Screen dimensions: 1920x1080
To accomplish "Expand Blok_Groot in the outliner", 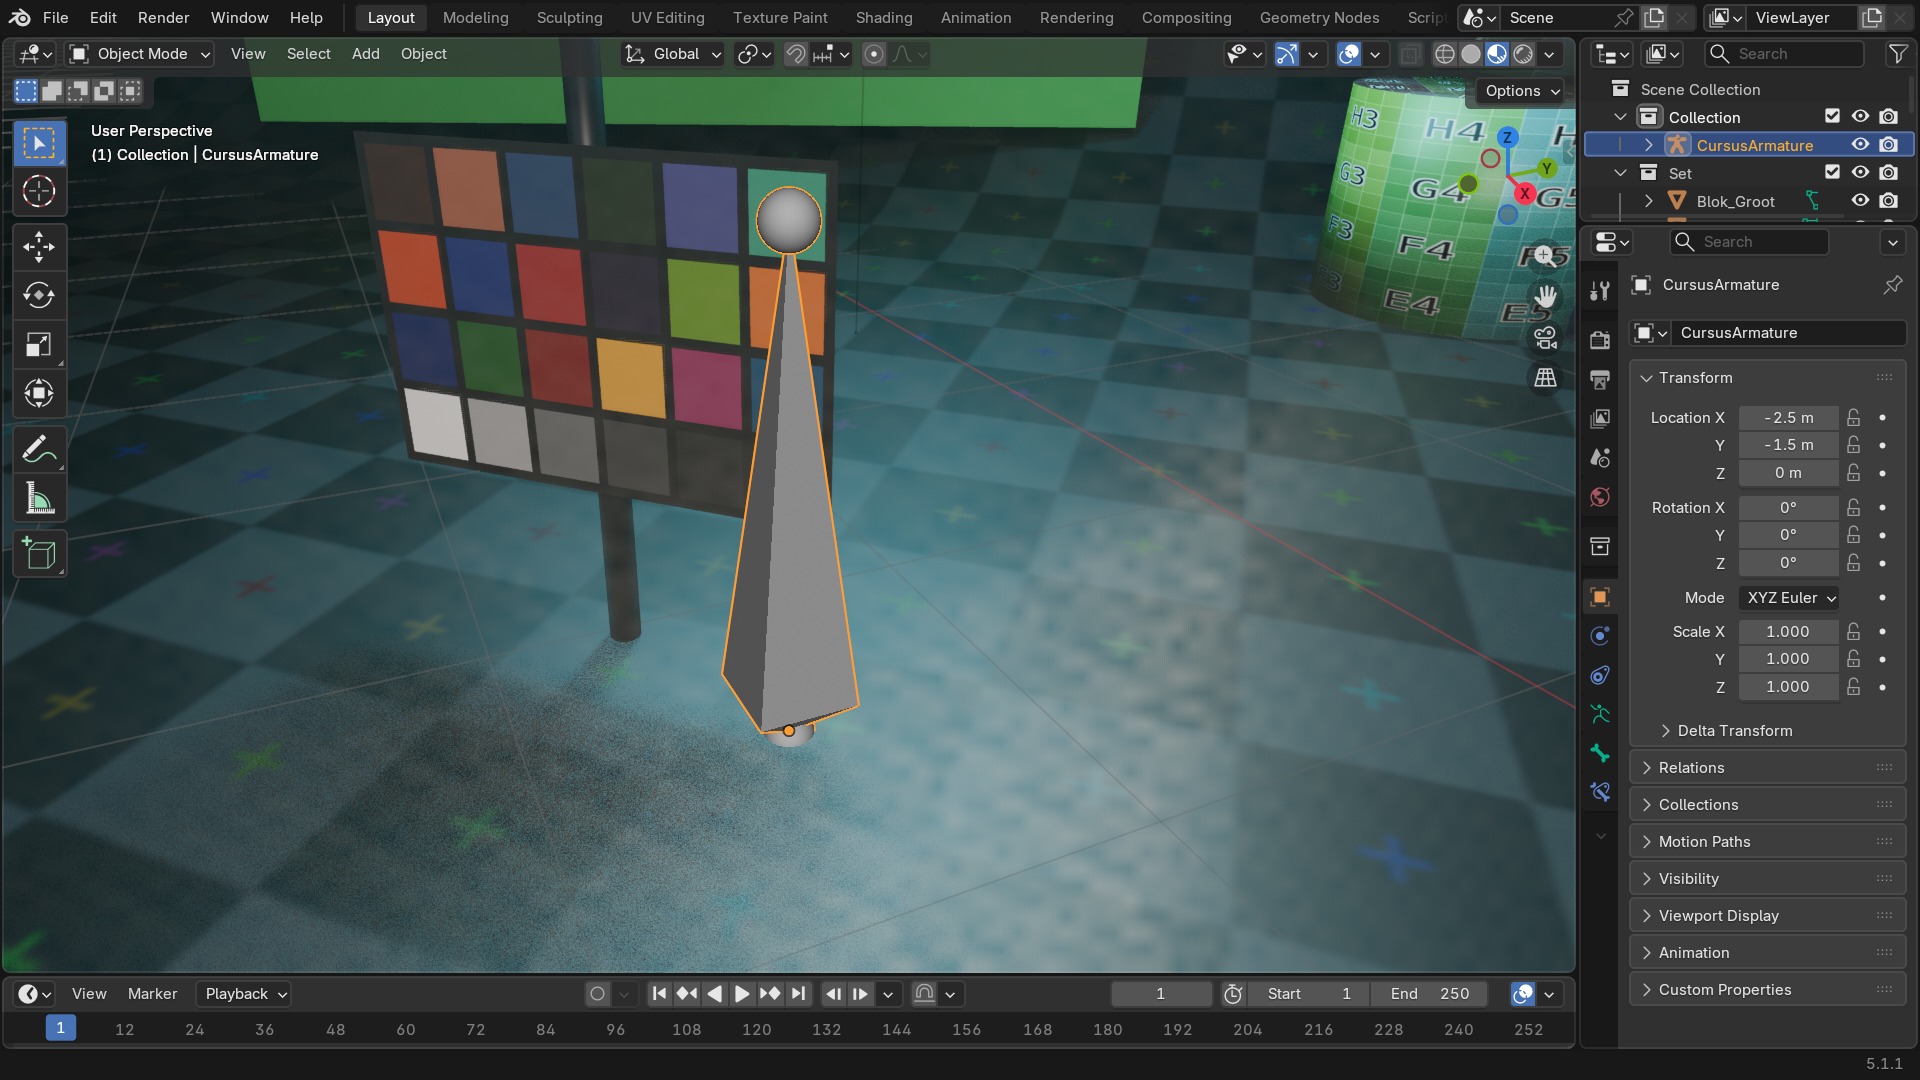I will pos(1648,201).
